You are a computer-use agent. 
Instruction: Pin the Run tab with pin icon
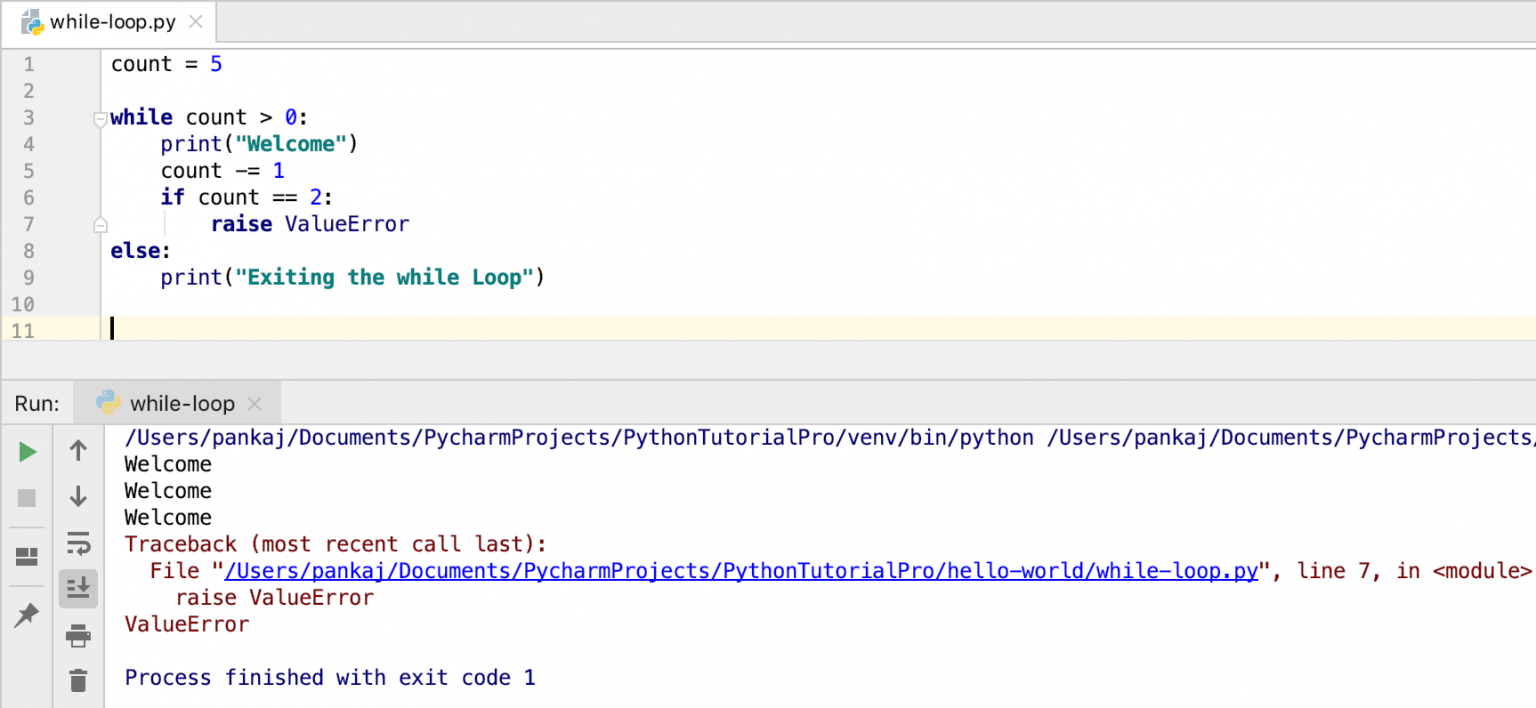(x=27, y=617)
